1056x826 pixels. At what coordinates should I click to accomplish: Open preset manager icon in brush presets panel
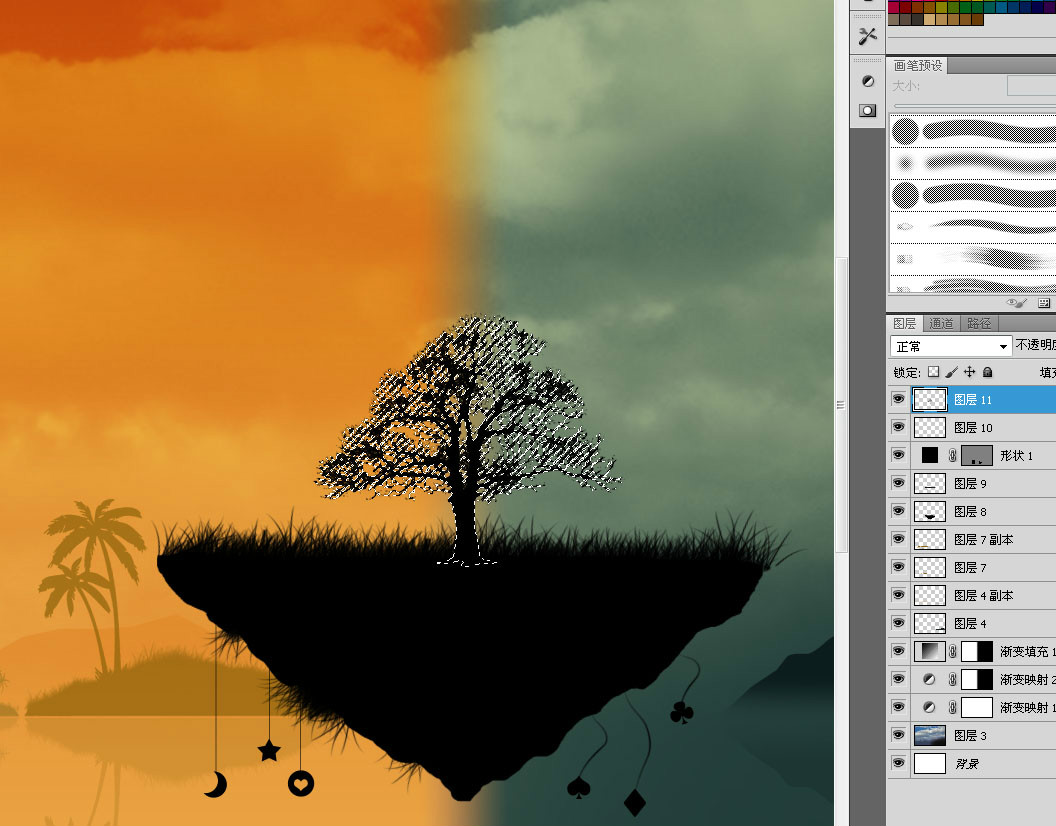pyautogui.click(x=1044, y=303)
